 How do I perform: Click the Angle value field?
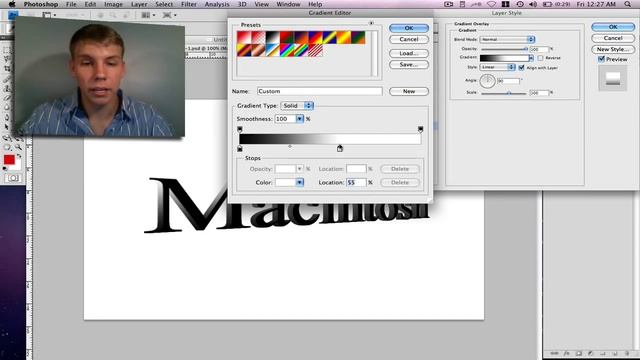point(509,81)
